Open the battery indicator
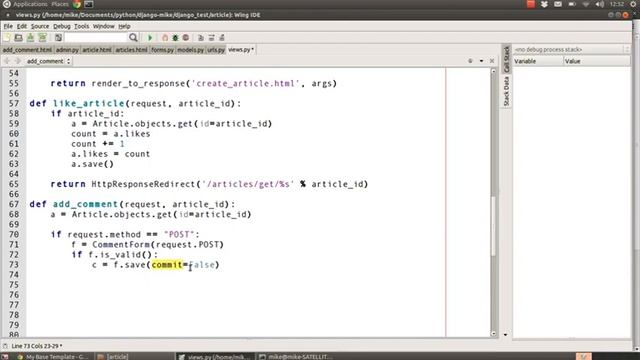The image size is (640, 360). coord(572,4)
